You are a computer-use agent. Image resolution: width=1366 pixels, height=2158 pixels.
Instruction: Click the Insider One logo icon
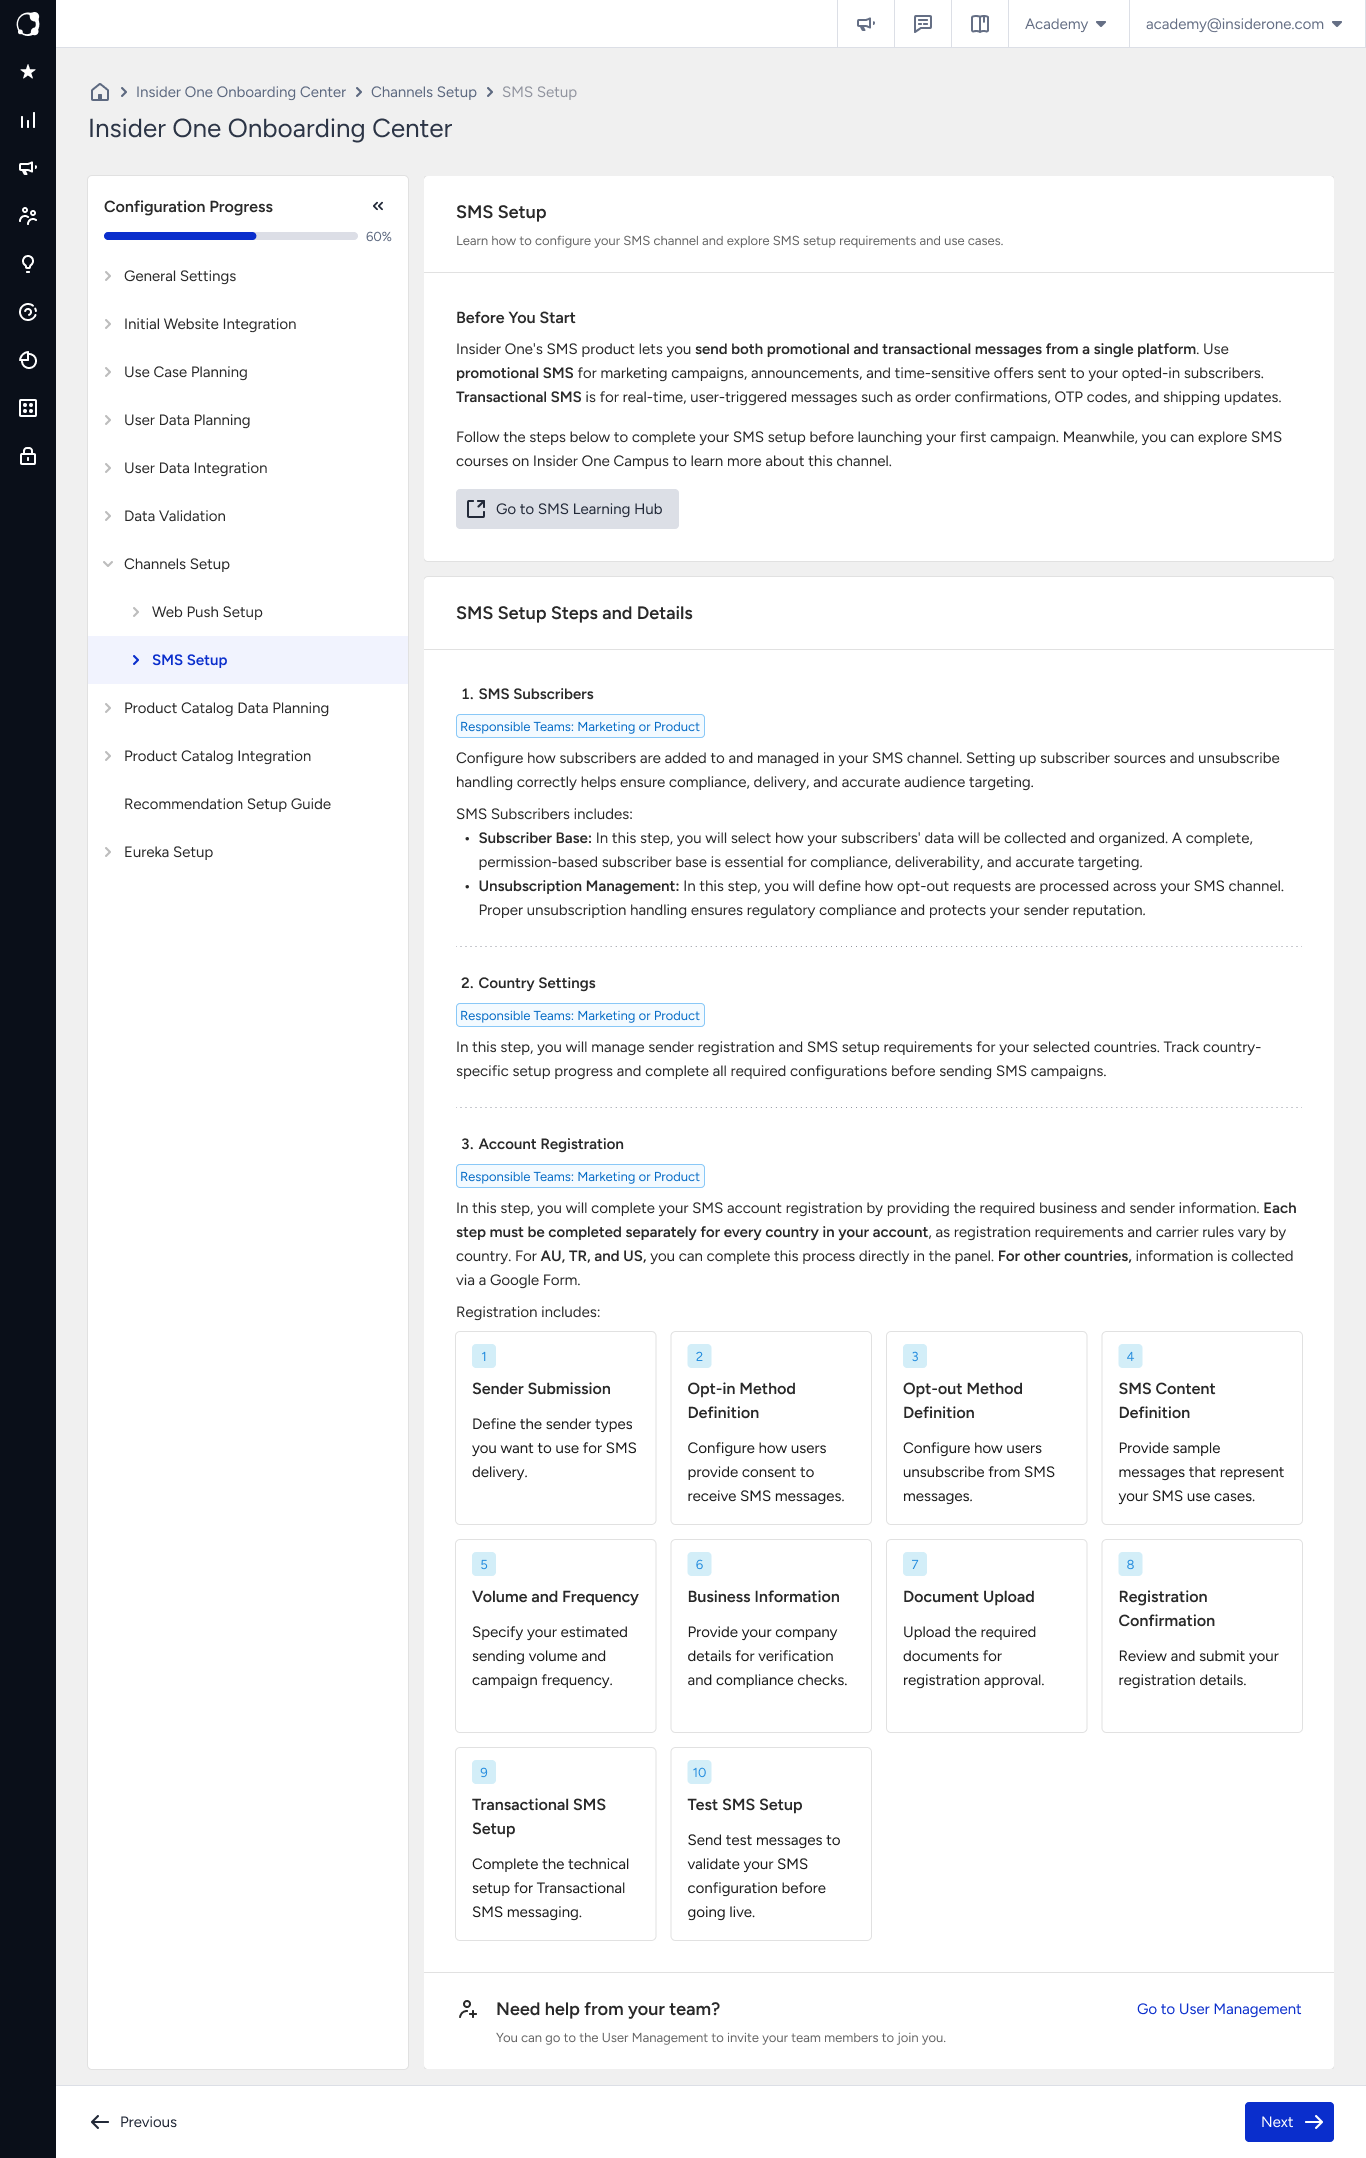(28, 24)
